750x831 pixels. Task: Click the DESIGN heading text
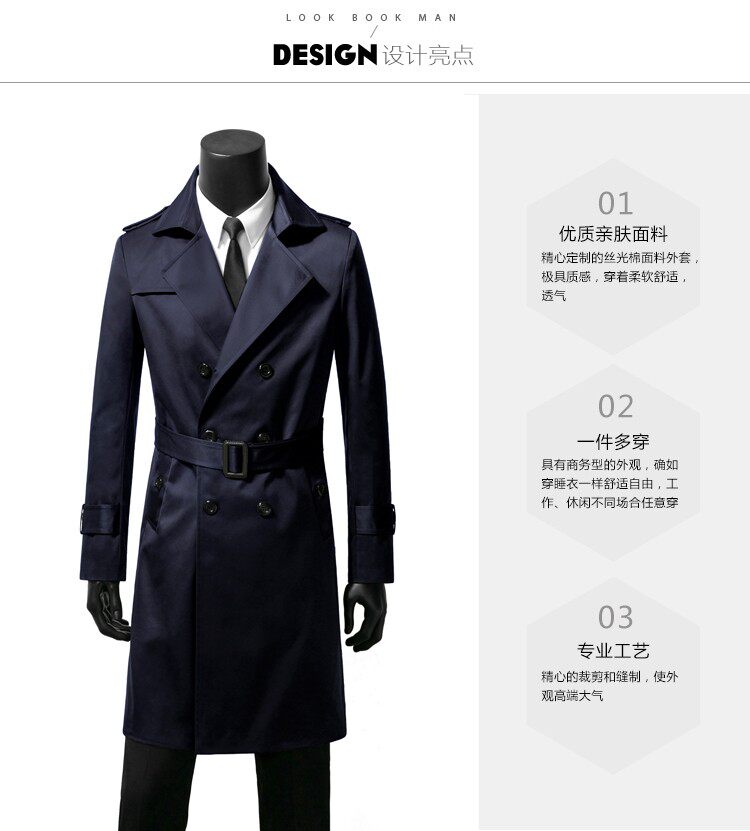pyautogui.click(x=325, y=55)
